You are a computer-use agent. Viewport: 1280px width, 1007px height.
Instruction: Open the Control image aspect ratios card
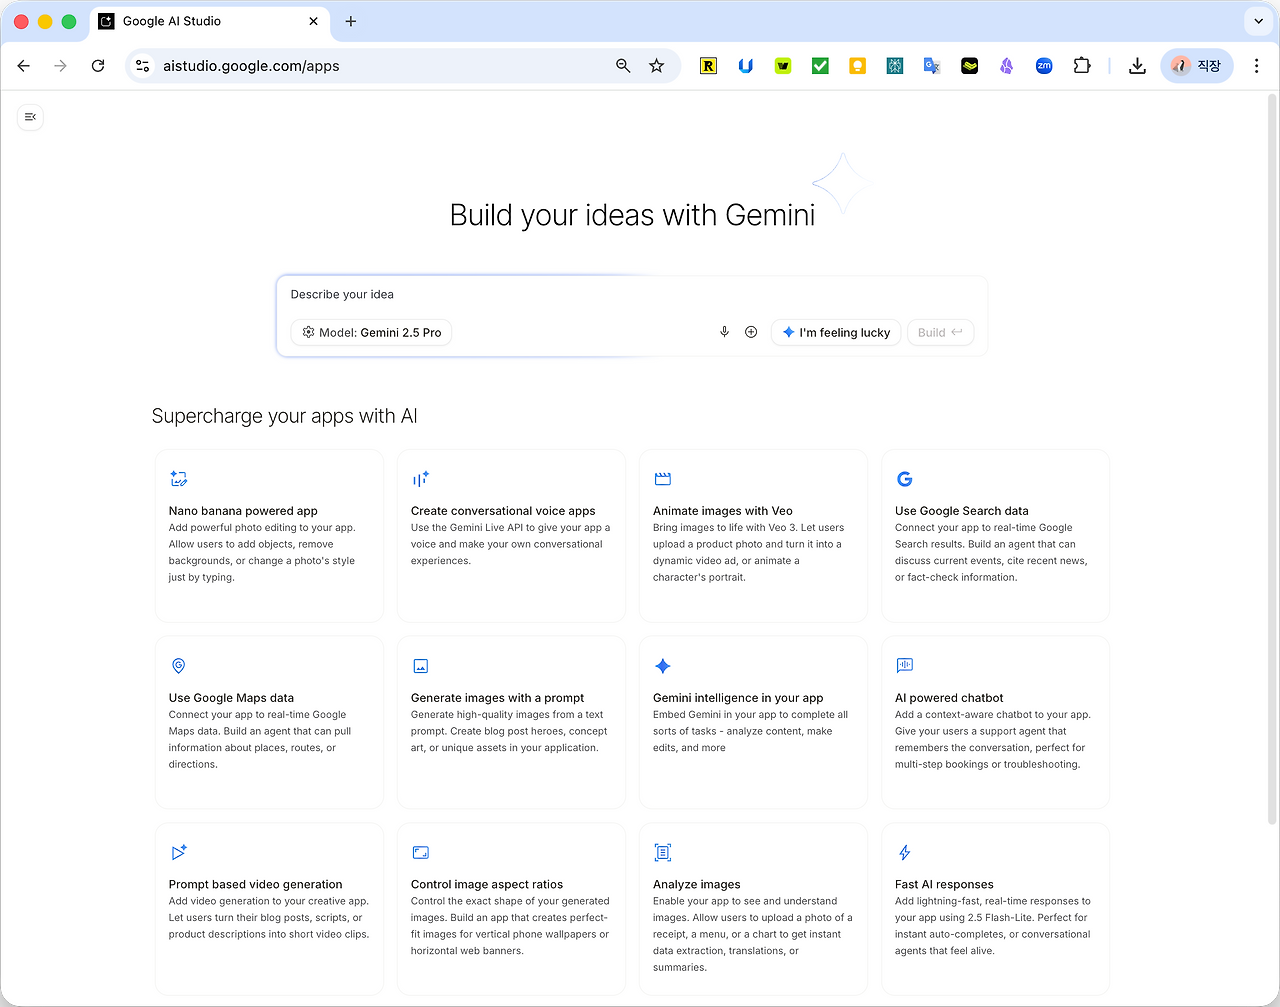tap(511, 909)
